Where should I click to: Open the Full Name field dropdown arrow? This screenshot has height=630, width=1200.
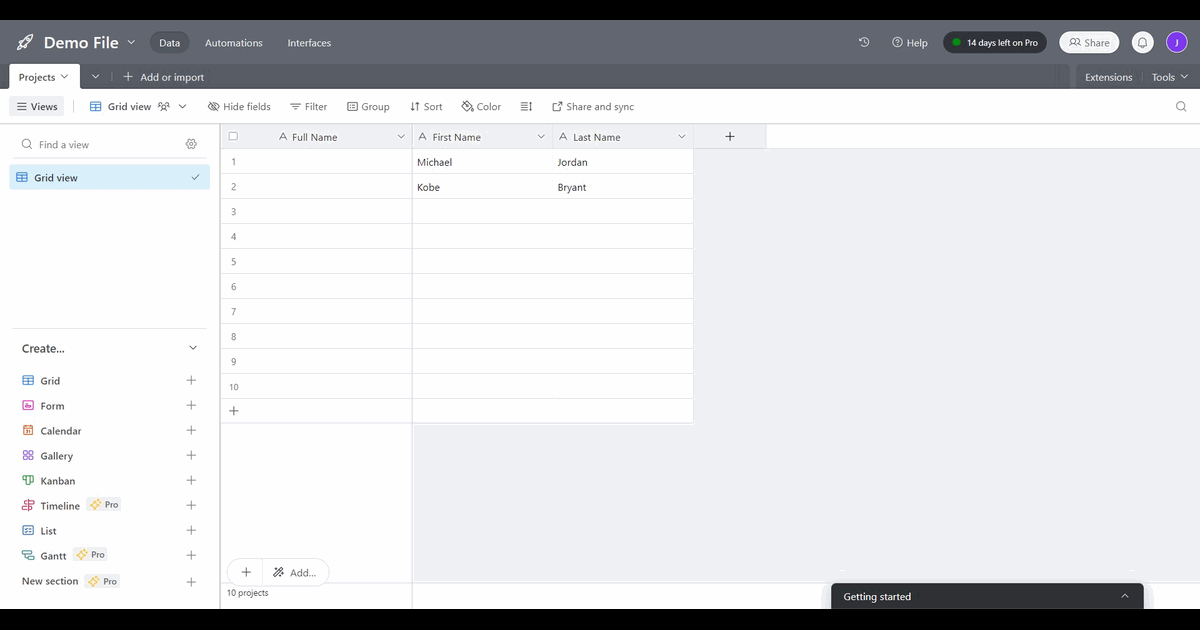click(401, 137)
